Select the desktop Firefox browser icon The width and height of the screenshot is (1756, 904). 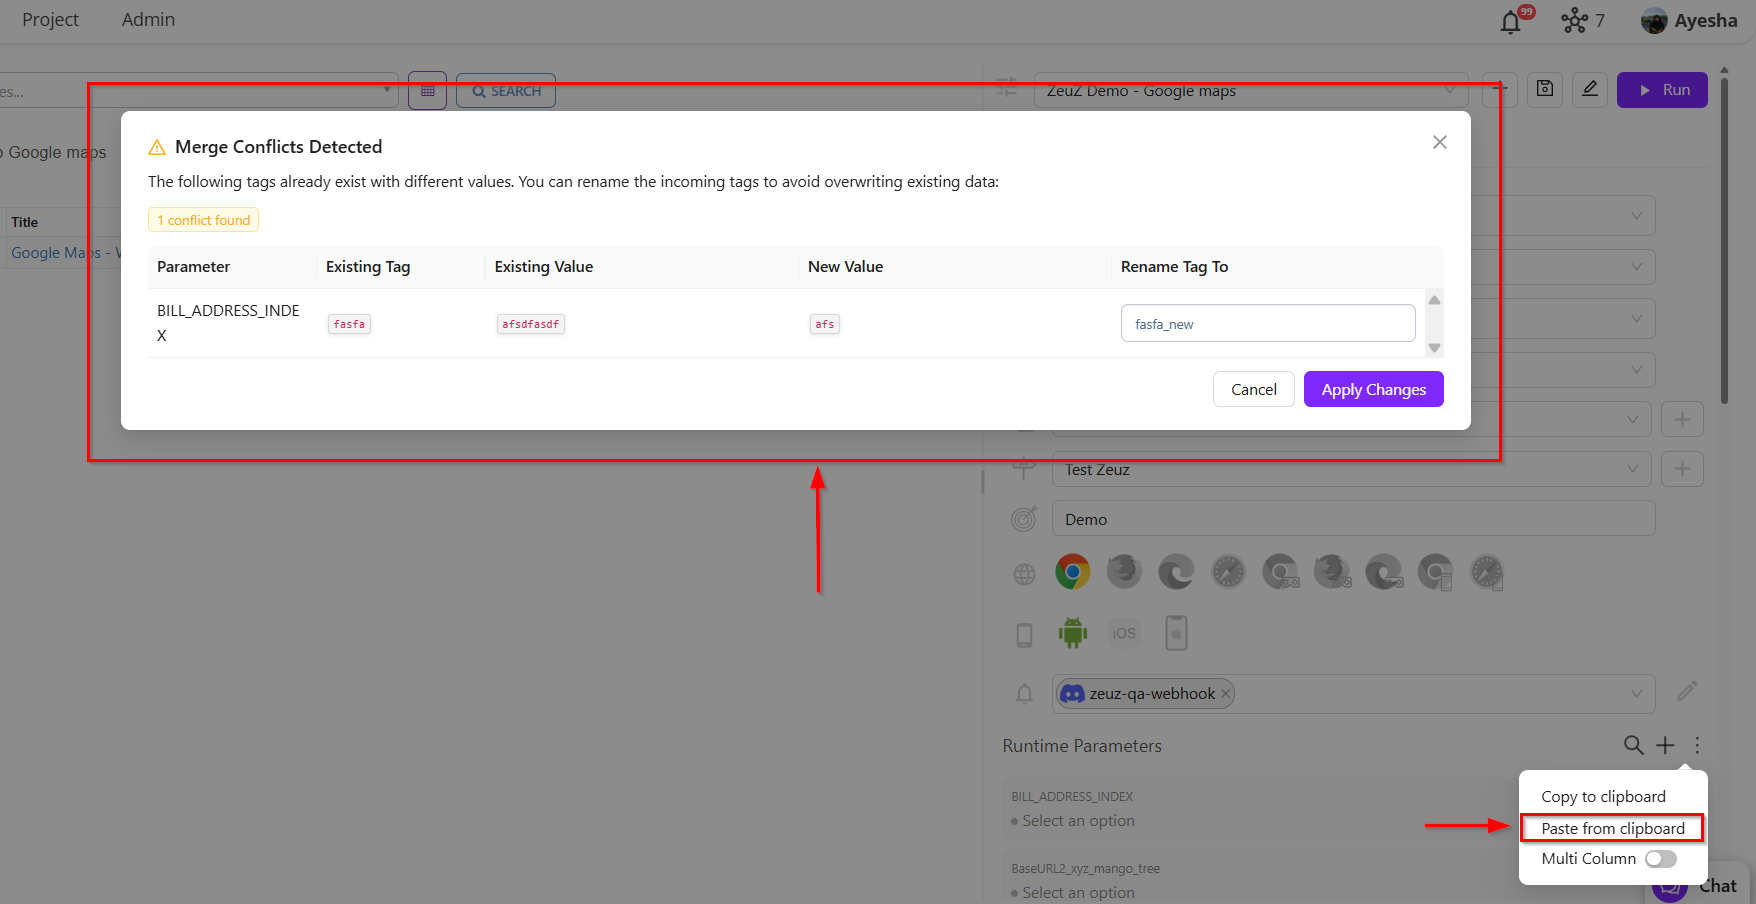[1124, 572]
